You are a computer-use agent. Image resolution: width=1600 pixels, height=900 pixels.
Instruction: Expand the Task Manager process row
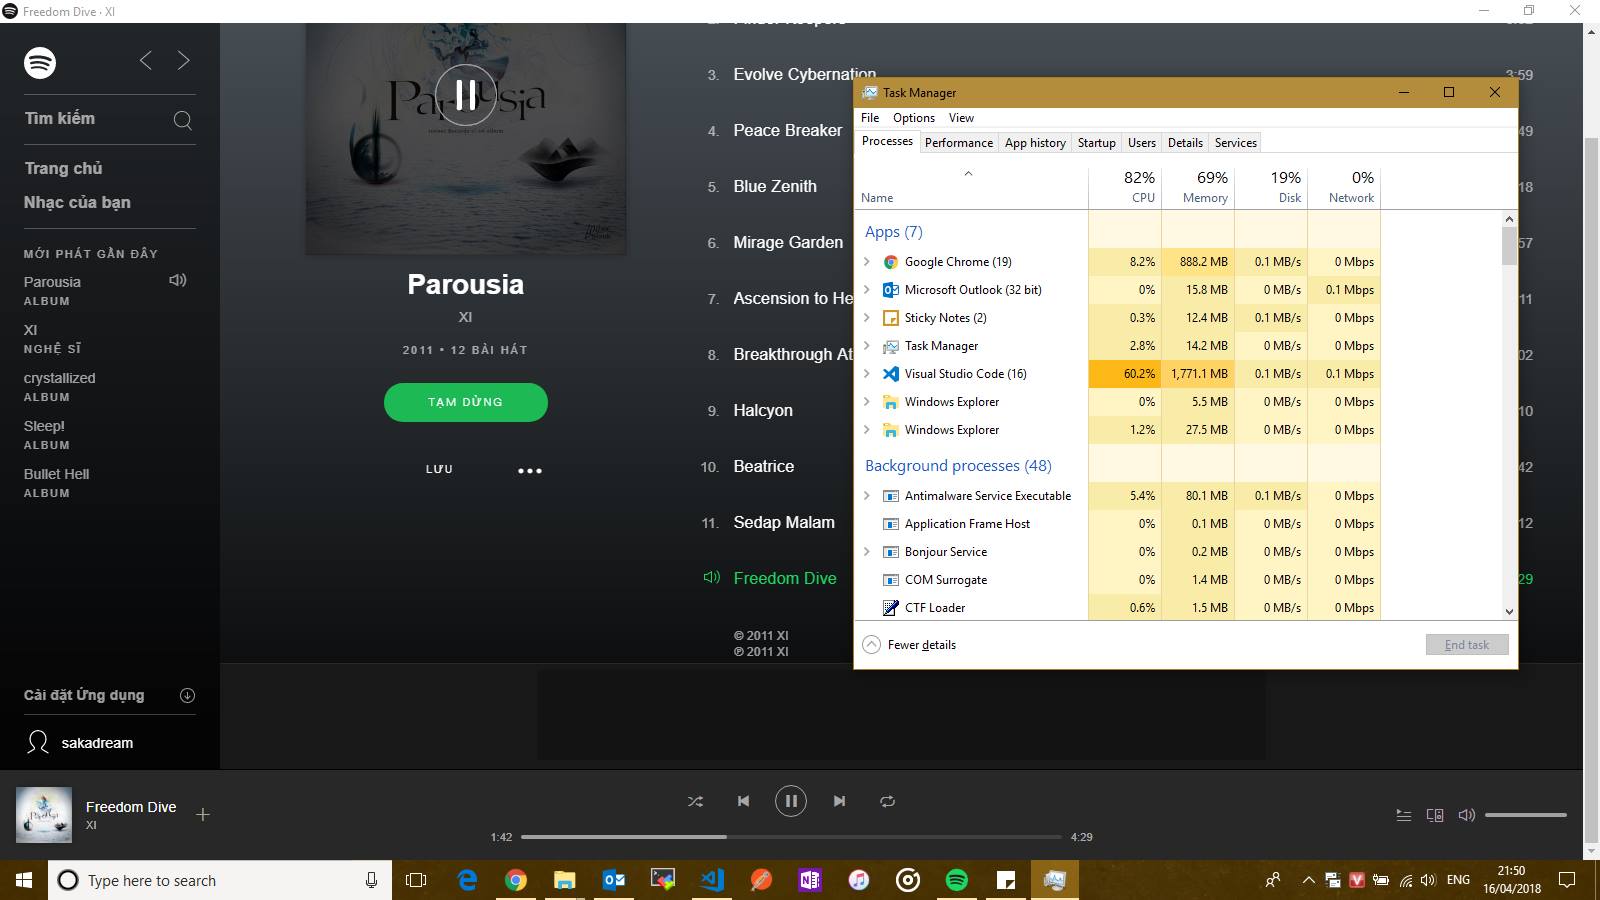pyautogui.click(x=867, y=346)
